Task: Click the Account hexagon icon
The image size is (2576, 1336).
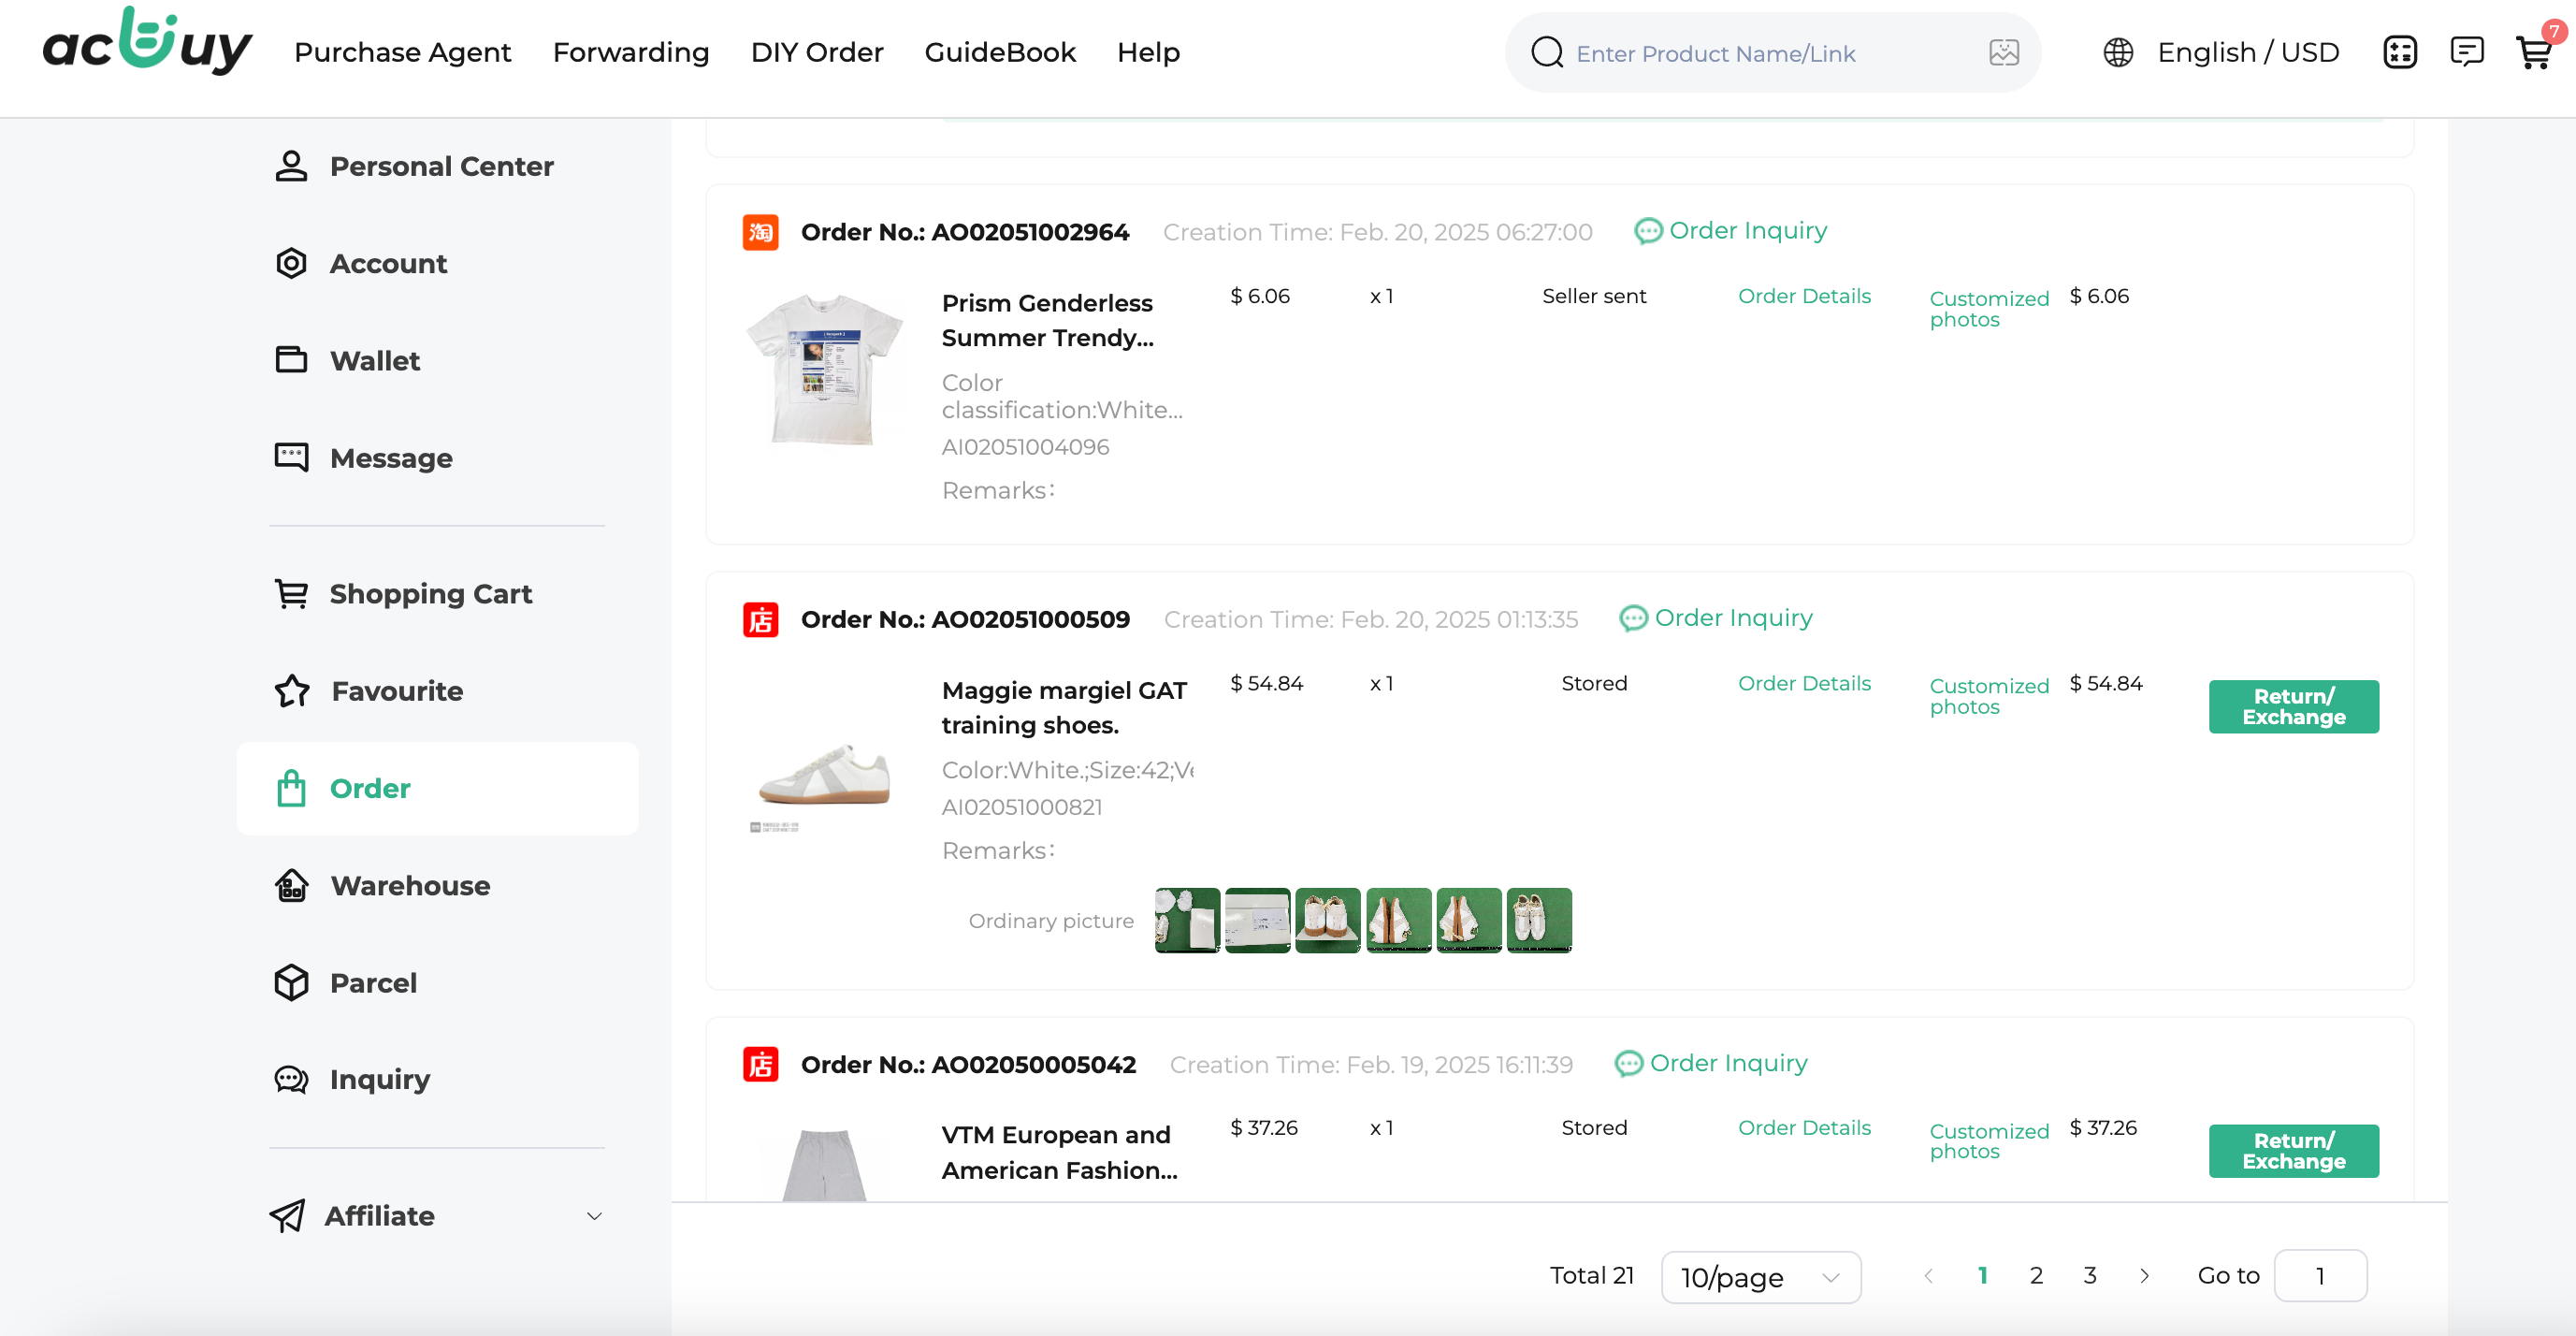Action: (291, 263)
